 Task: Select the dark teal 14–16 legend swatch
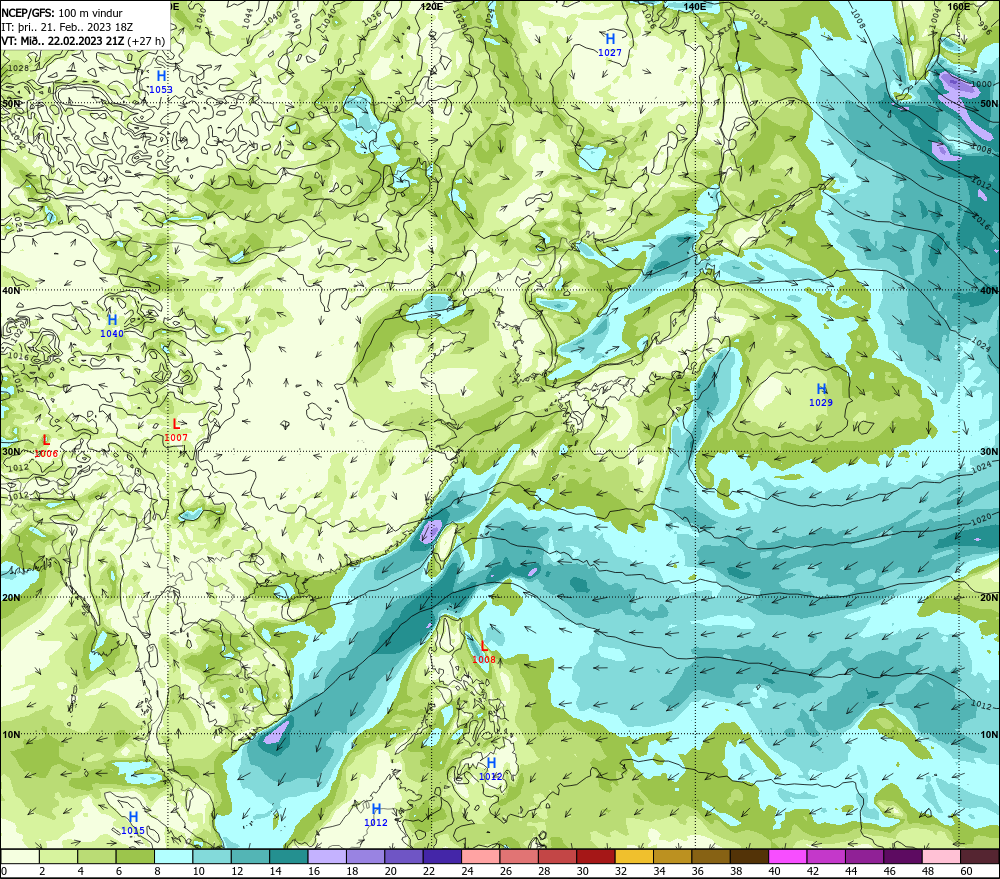point(289,857)
